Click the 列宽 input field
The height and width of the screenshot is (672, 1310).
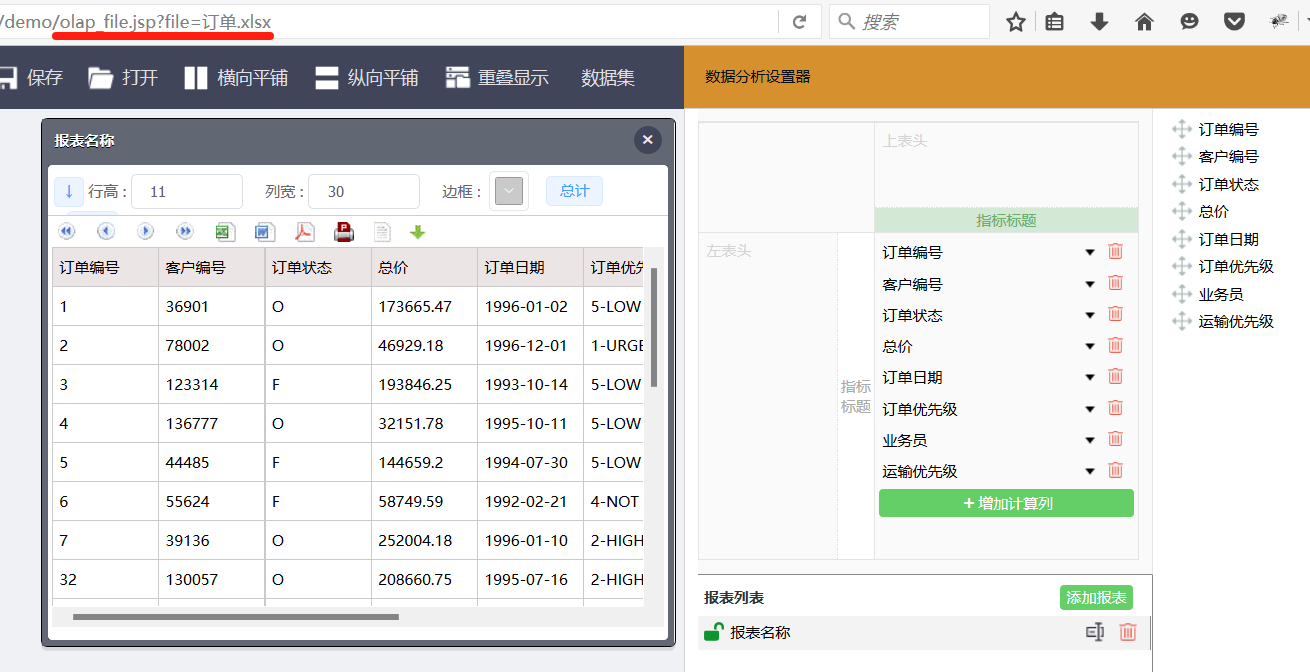click(x=363, y=191)
